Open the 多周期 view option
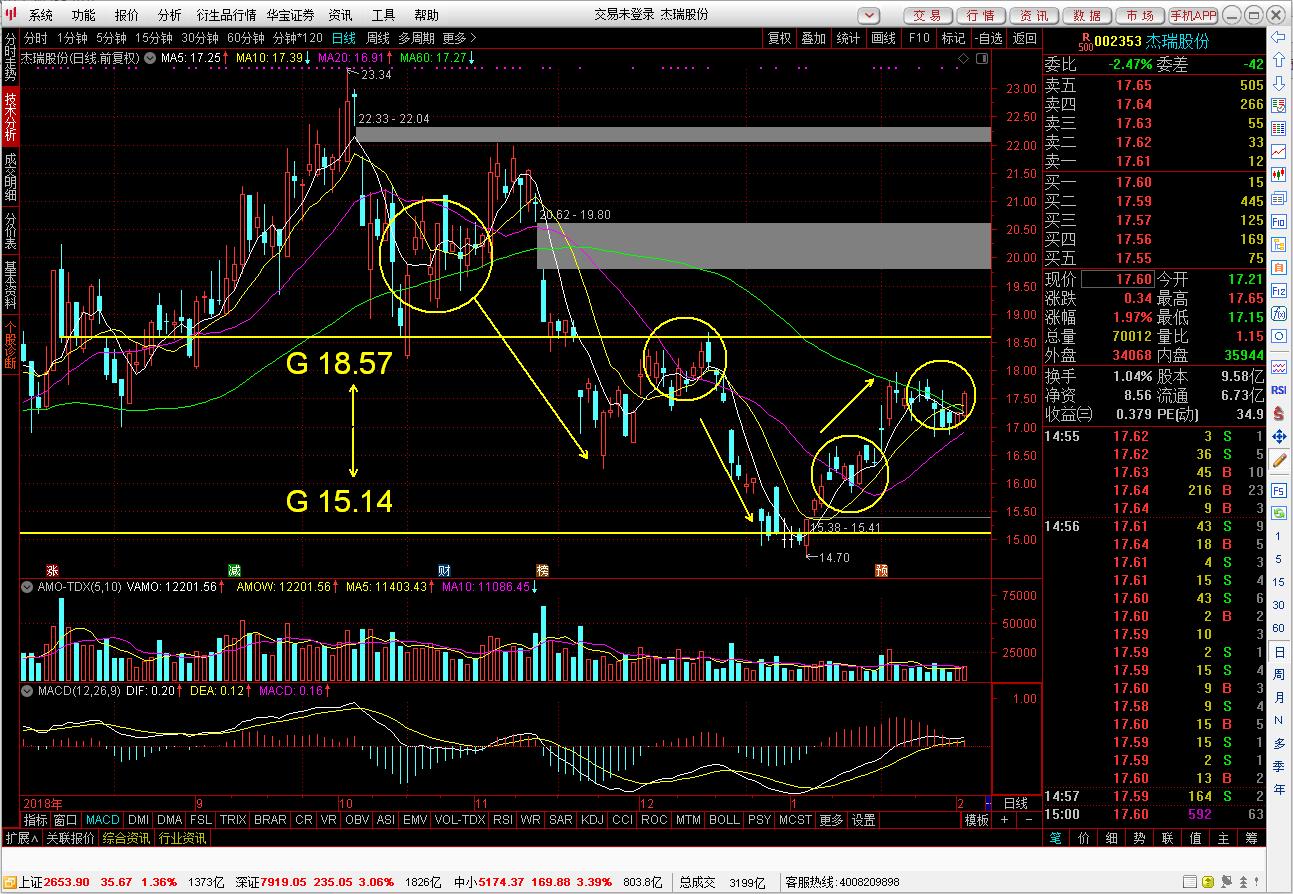 coord(416,38)
